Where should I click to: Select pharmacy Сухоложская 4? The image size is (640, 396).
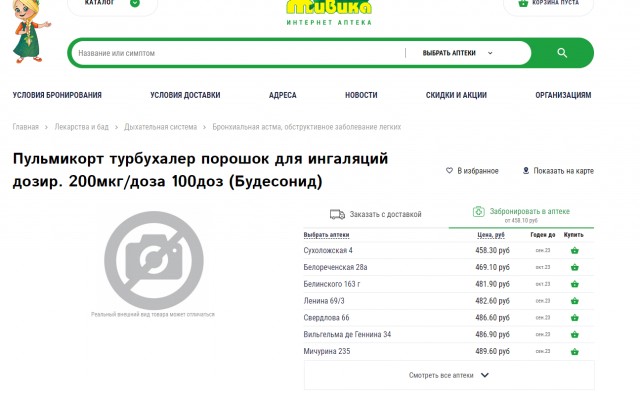[x=328, y=250]
